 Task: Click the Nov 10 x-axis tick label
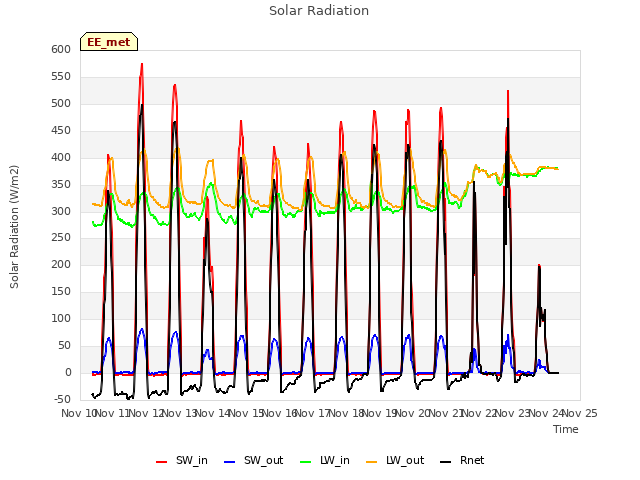[x=79, y=413]
